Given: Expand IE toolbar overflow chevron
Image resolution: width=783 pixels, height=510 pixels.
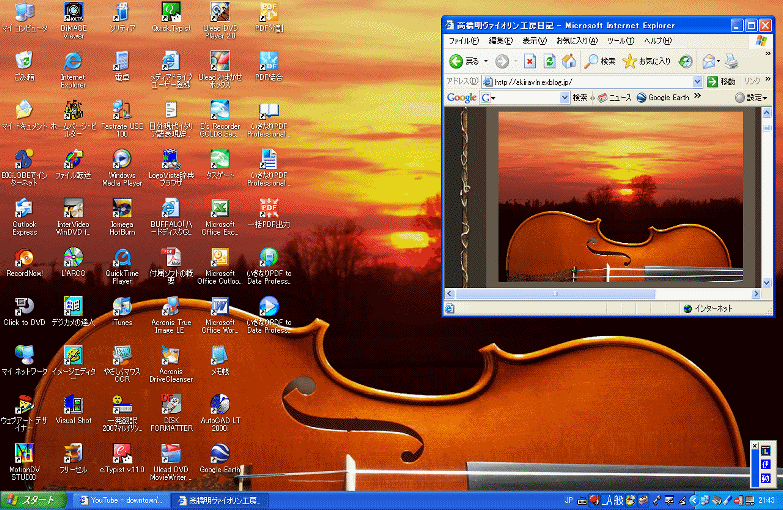Looking at the screenshot, I should coord(768,53).
